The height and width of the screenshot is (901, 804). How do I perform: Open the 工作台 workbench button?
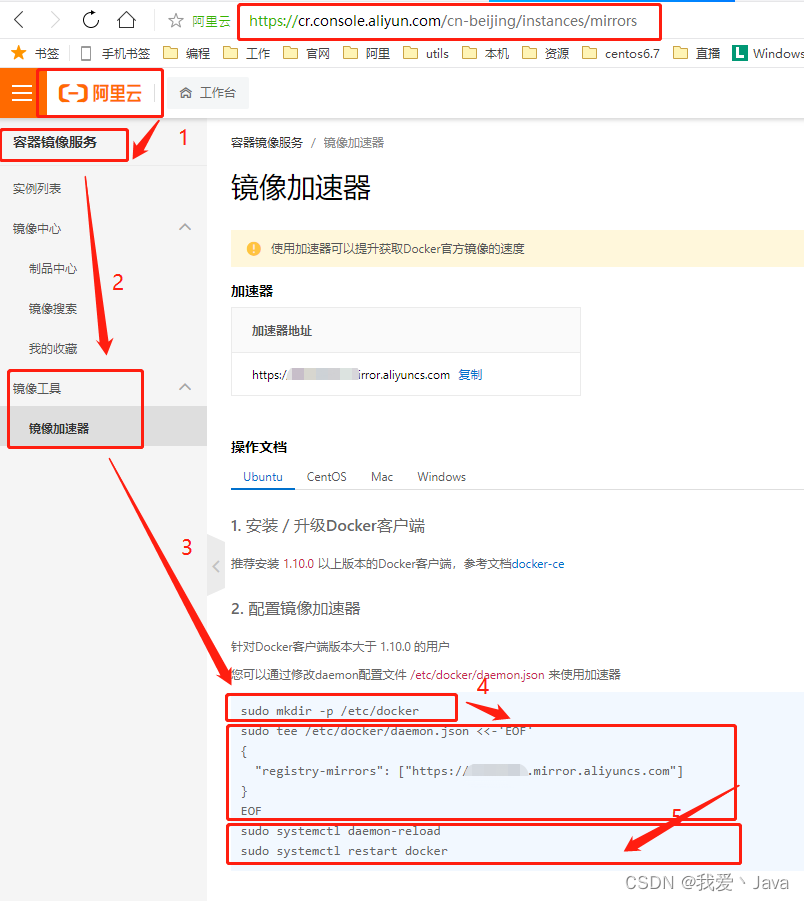(208, 93)
